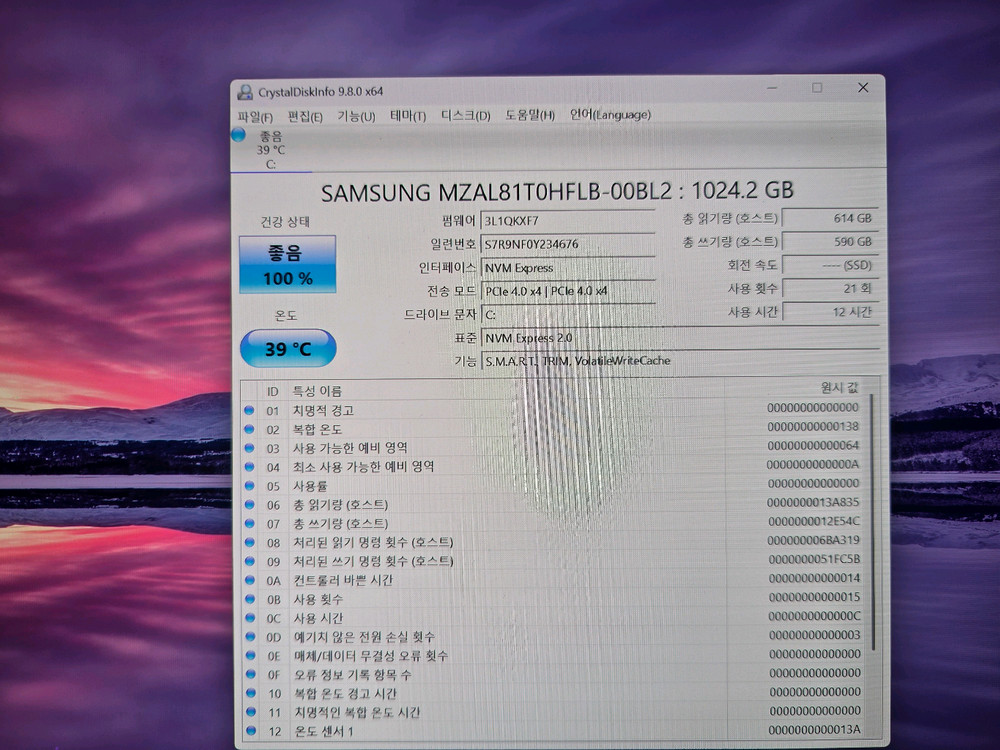Image resolution: width=1000 pixels, height=750 pixels.
Task: Open the 디스크 menu
Action: pyautogui.click(x=463, y=116)
